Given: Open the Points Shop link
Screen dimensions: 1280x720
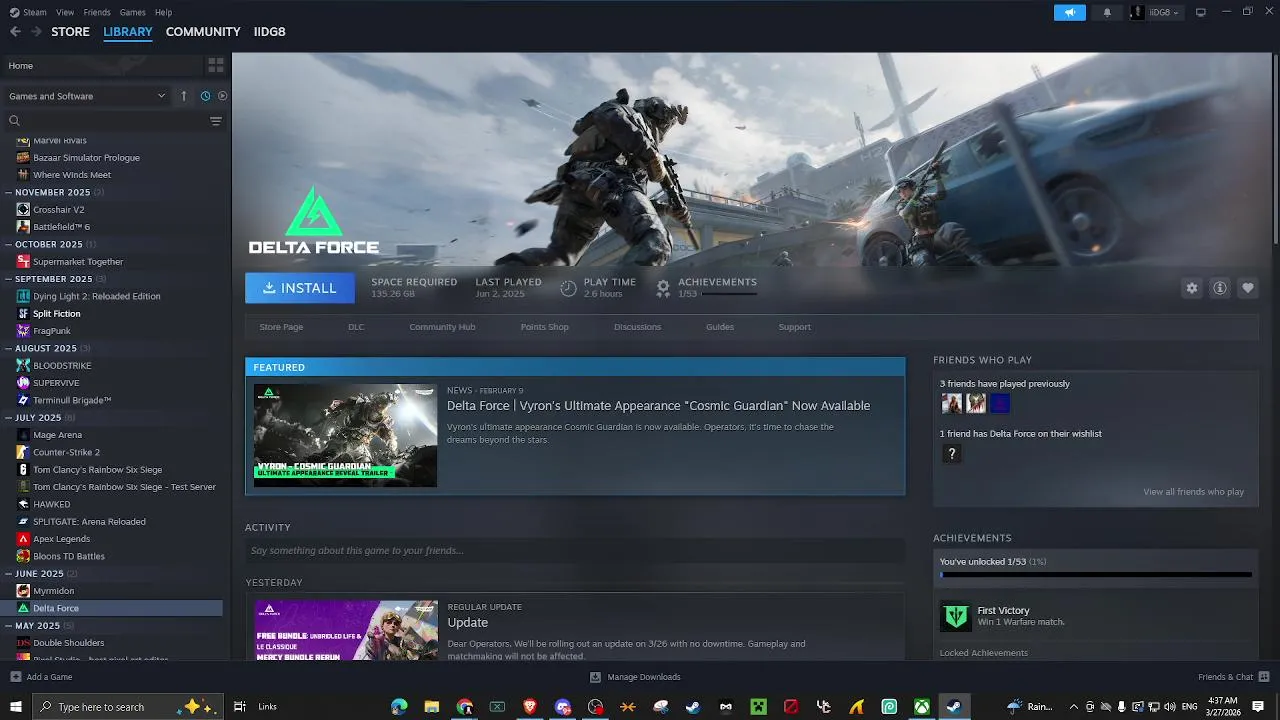Looking at the screenshot, I should coord(544,327).
